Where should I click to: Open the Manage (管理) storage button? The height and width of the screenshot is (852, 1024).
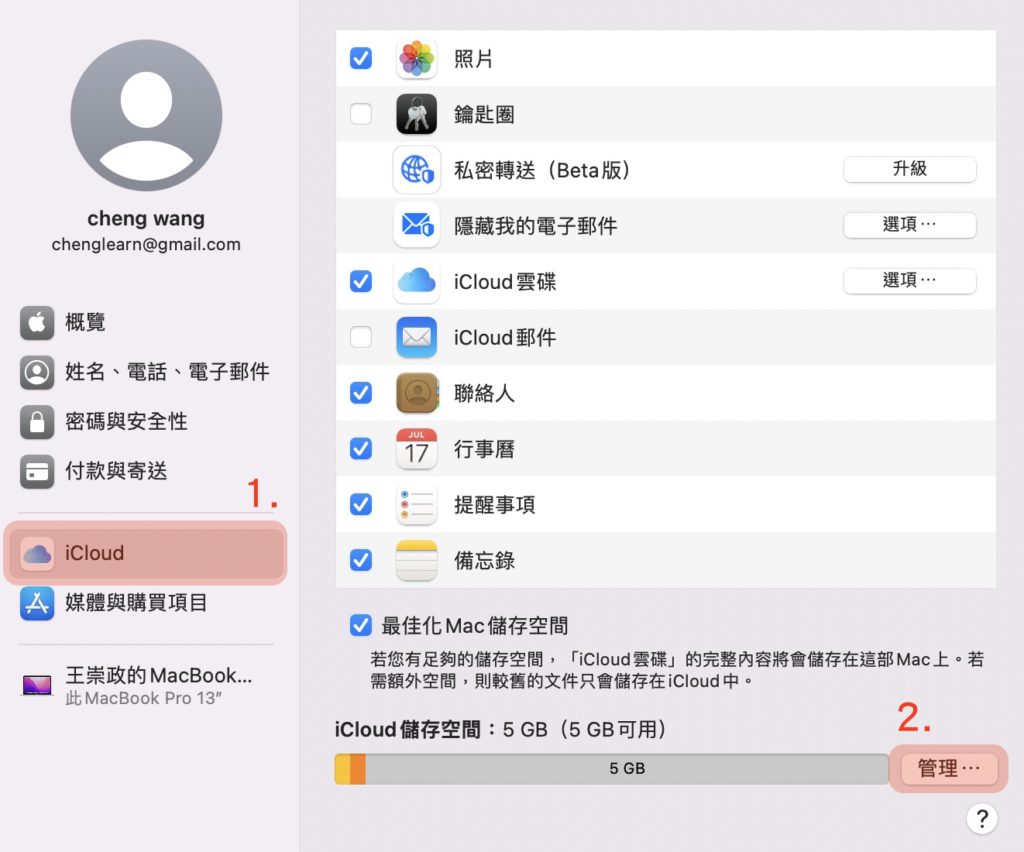click(x=948, y=769)
